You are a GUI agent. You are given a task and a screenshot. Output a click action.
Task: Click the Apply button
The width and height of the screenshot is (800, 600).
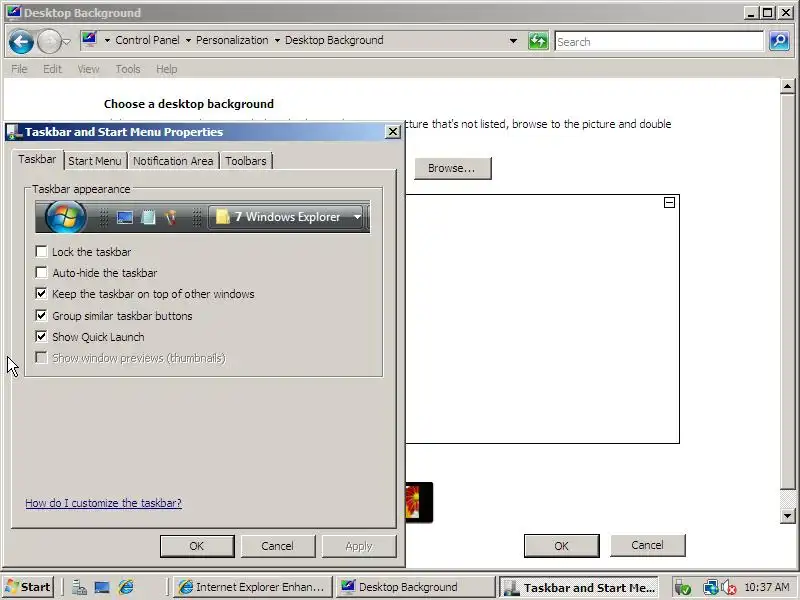(x=359, y=546)
